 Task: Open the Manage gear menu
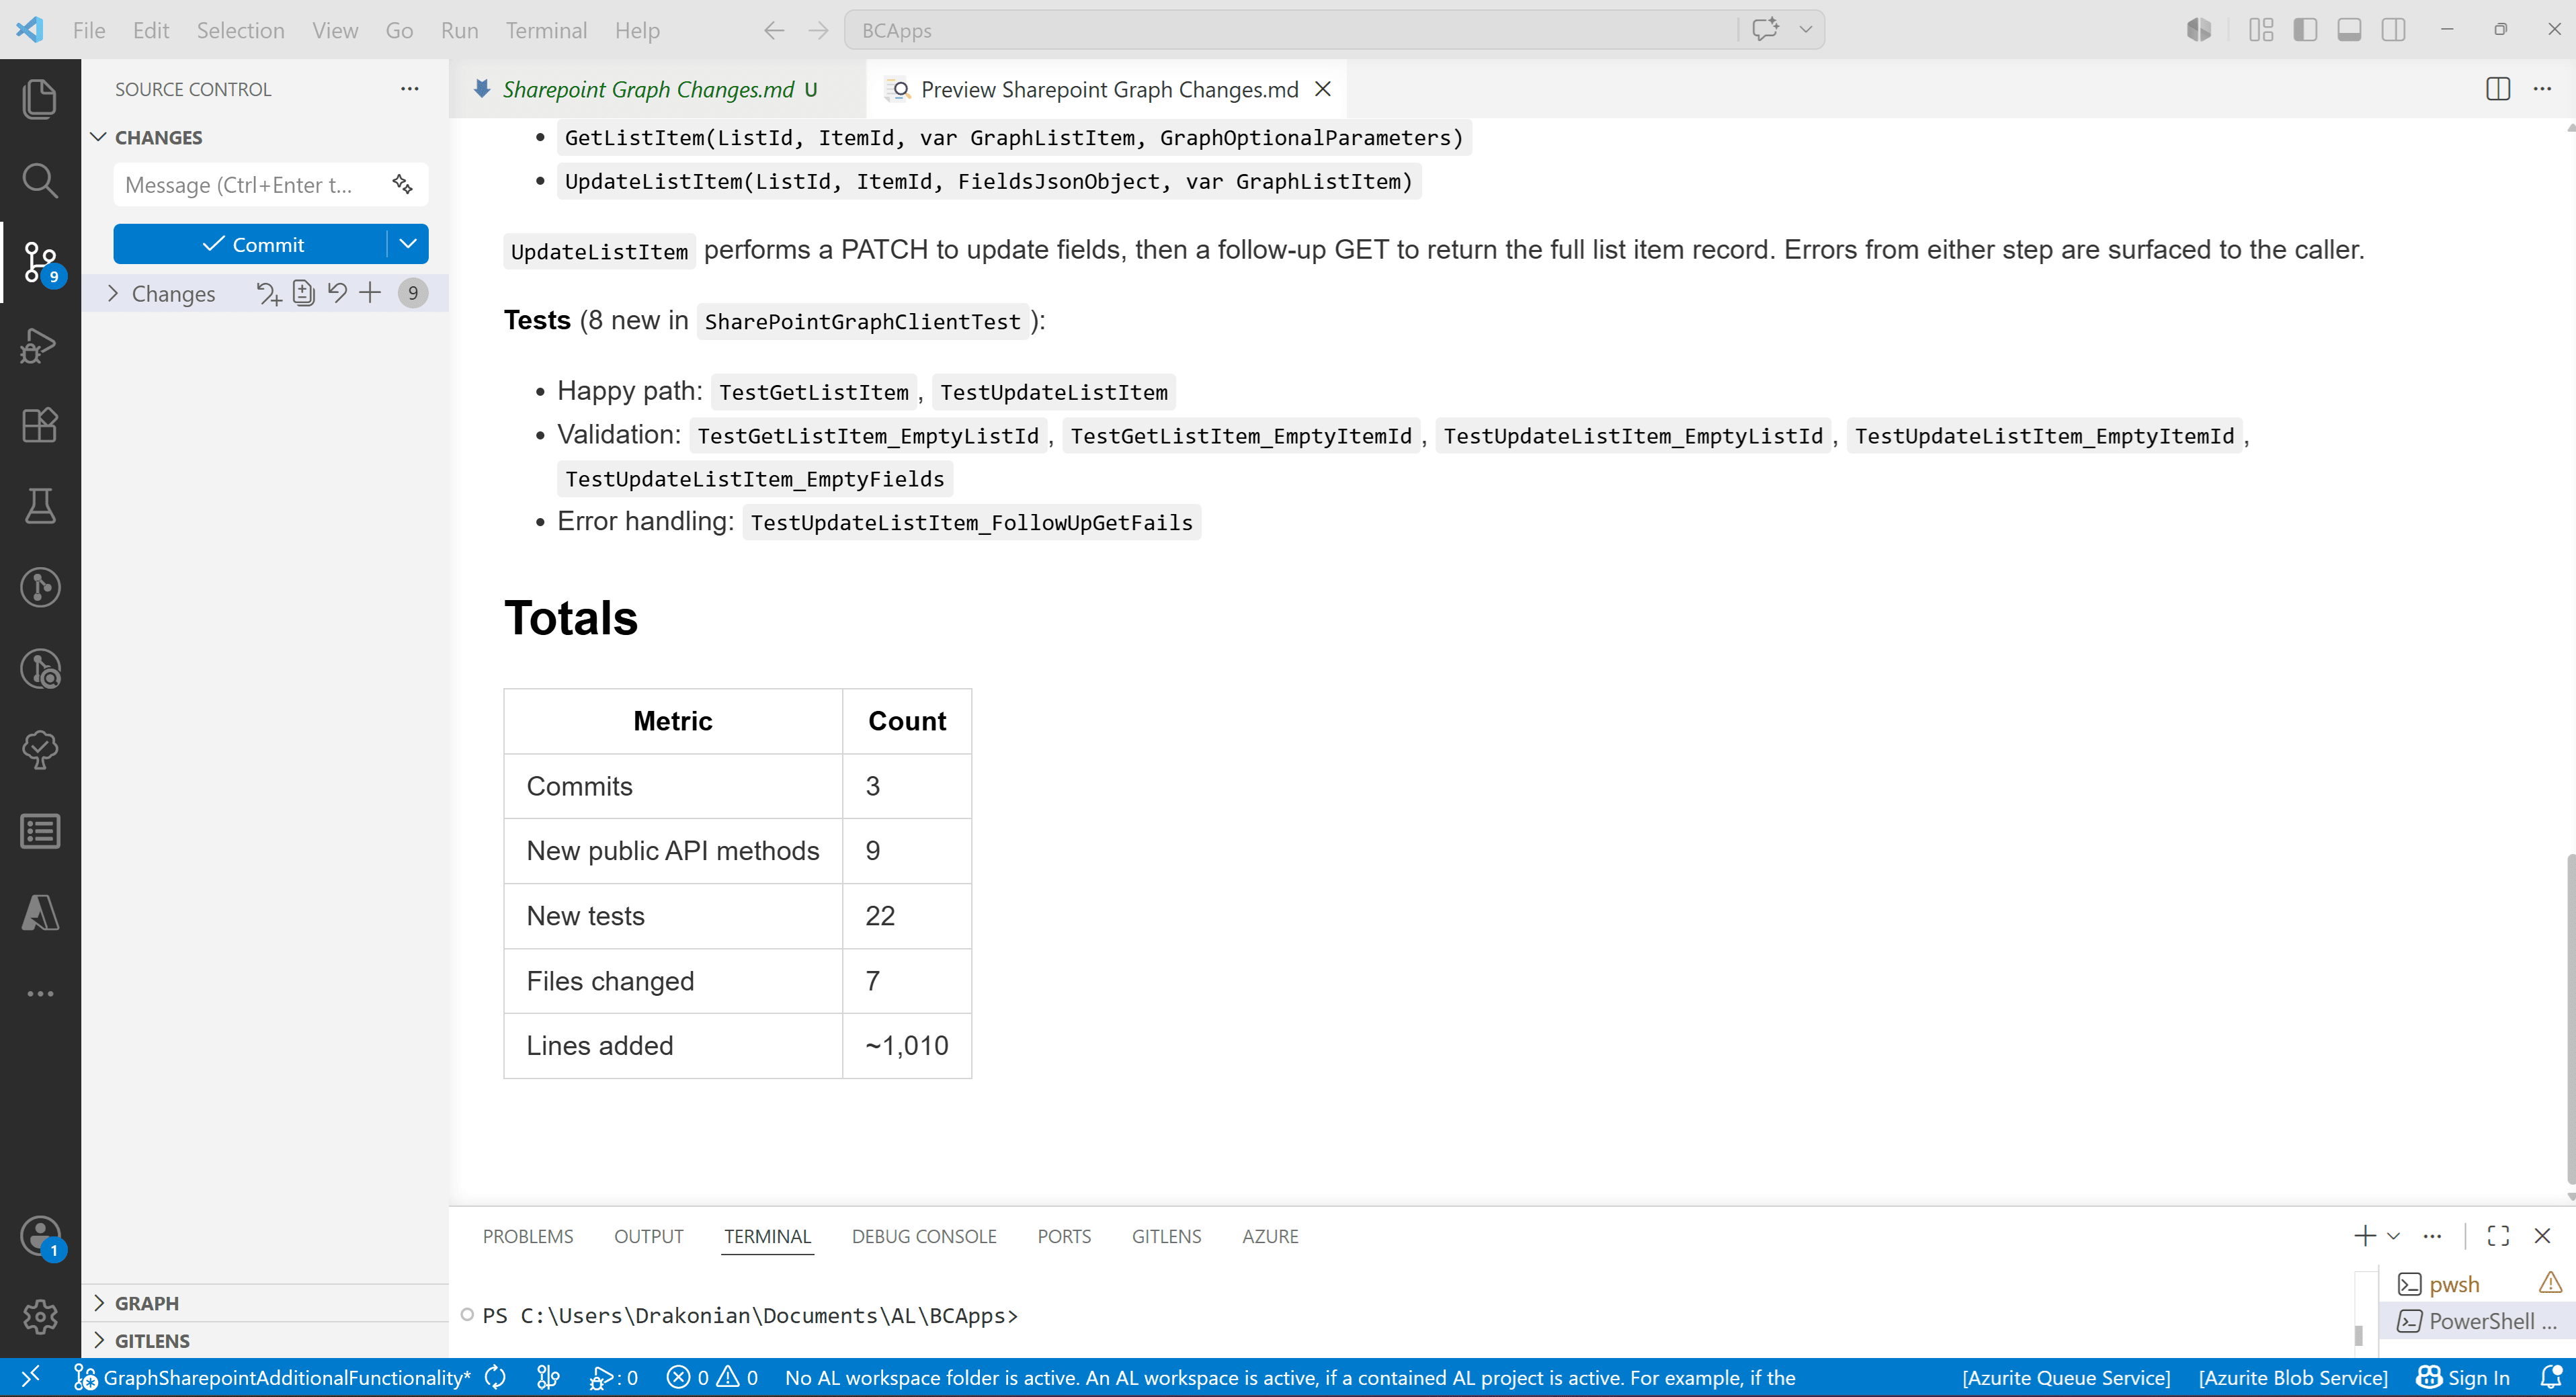(x=40, y=1317)
